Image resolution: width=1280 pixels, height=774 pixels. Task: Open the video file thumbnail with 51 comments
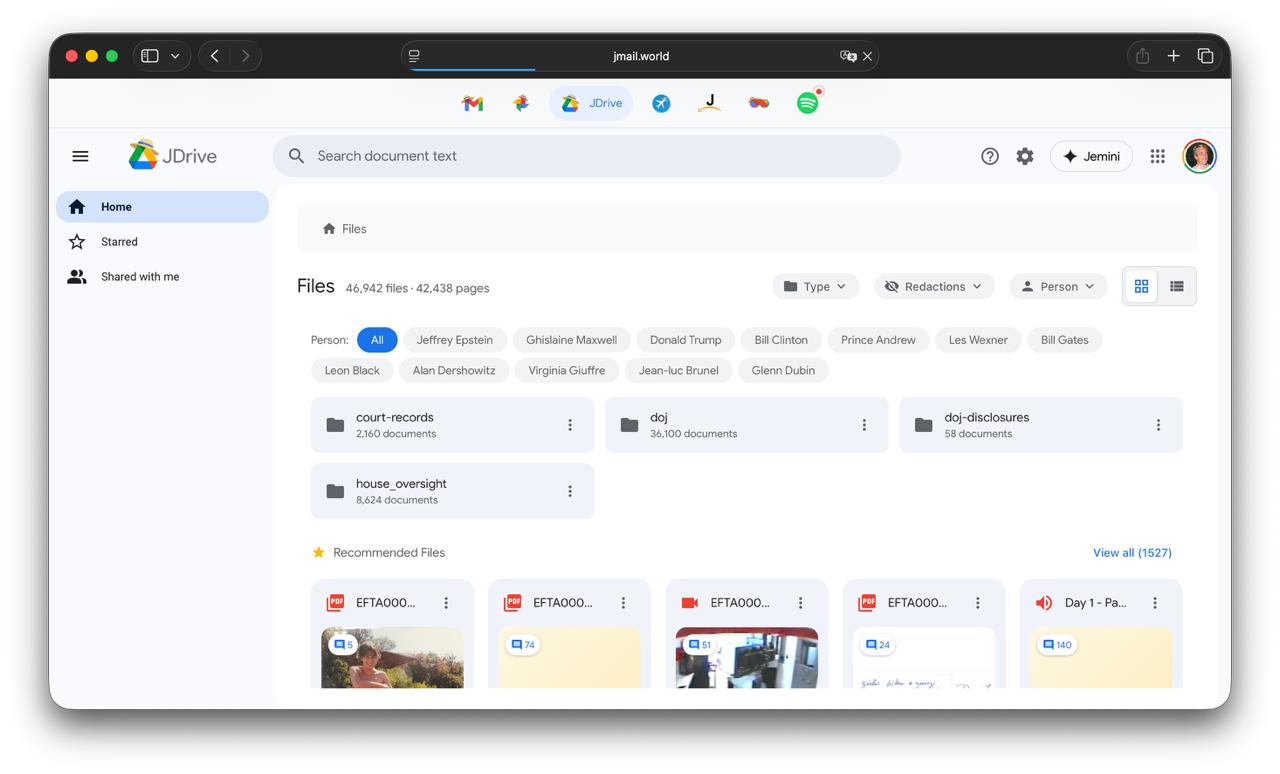click(x=747, y=658)
